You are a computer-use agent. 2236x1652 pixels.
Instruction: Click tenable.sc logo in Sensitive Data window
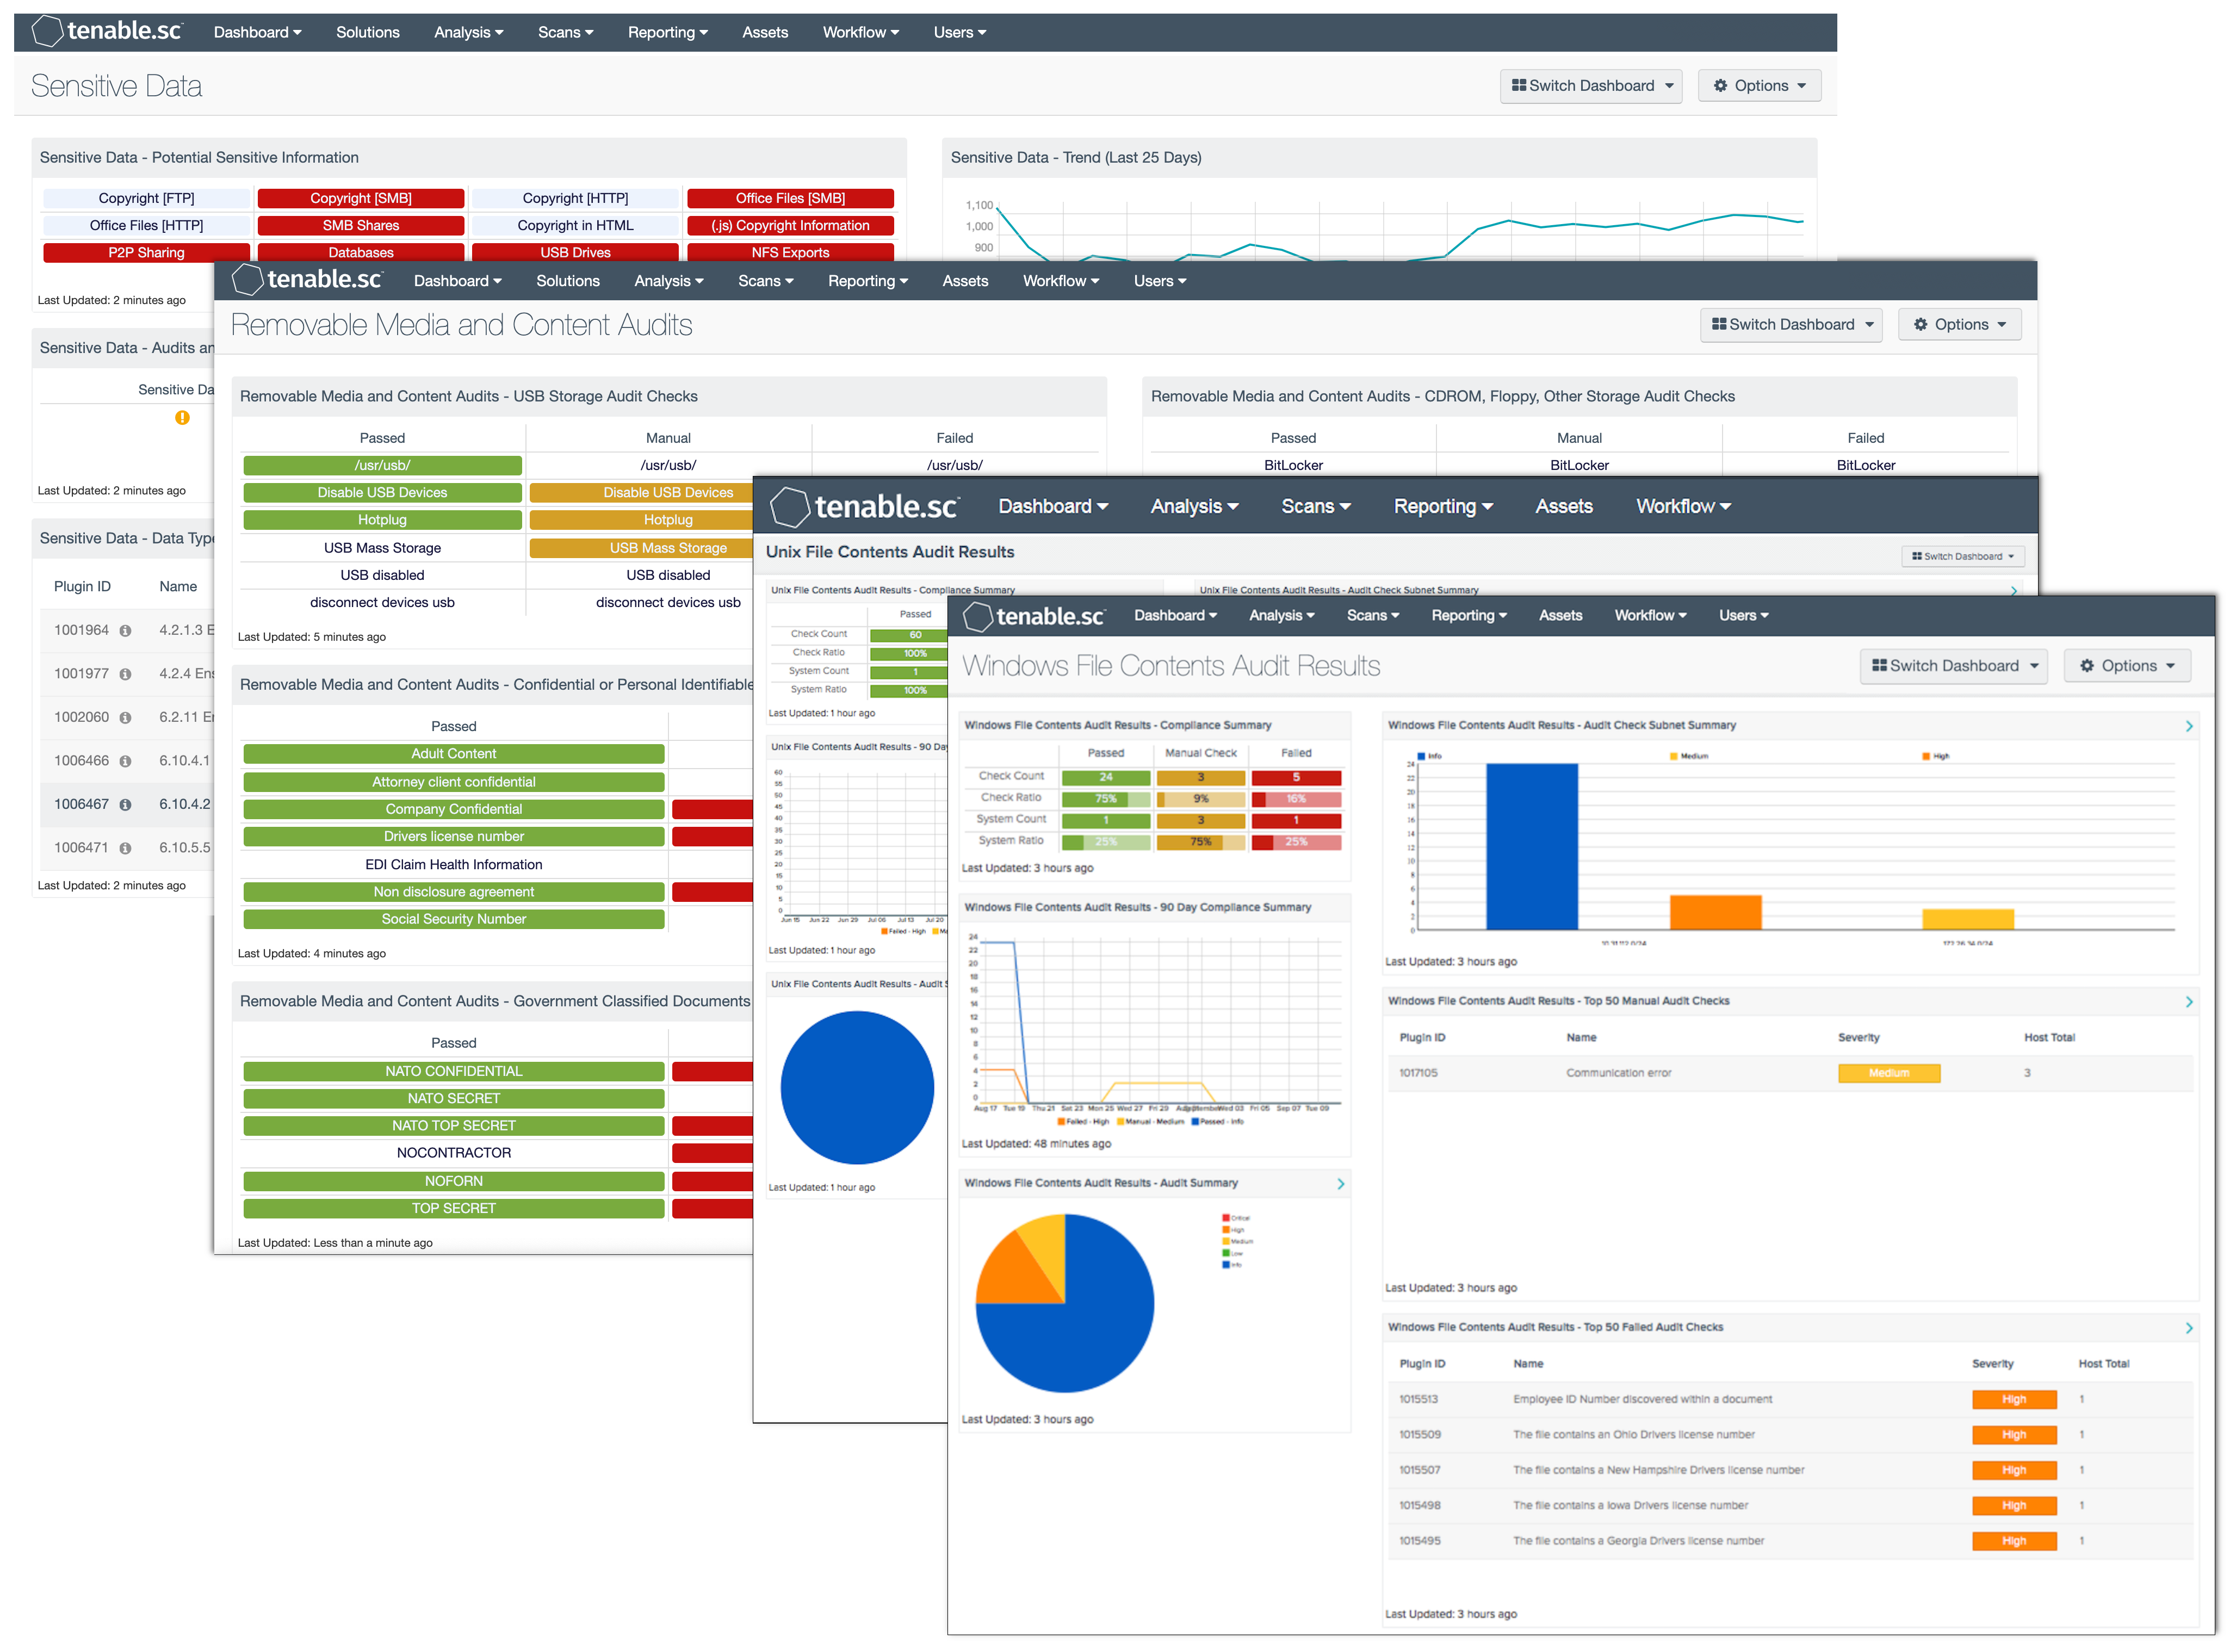point(107,32)
